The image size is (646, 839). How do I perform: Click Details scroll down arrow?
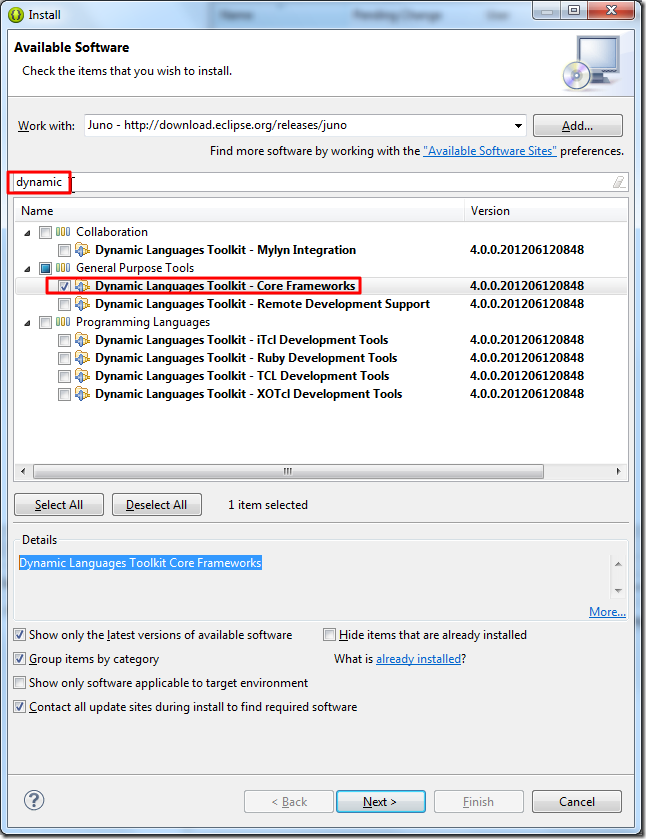pyautogui.click(x=618, y=591)
